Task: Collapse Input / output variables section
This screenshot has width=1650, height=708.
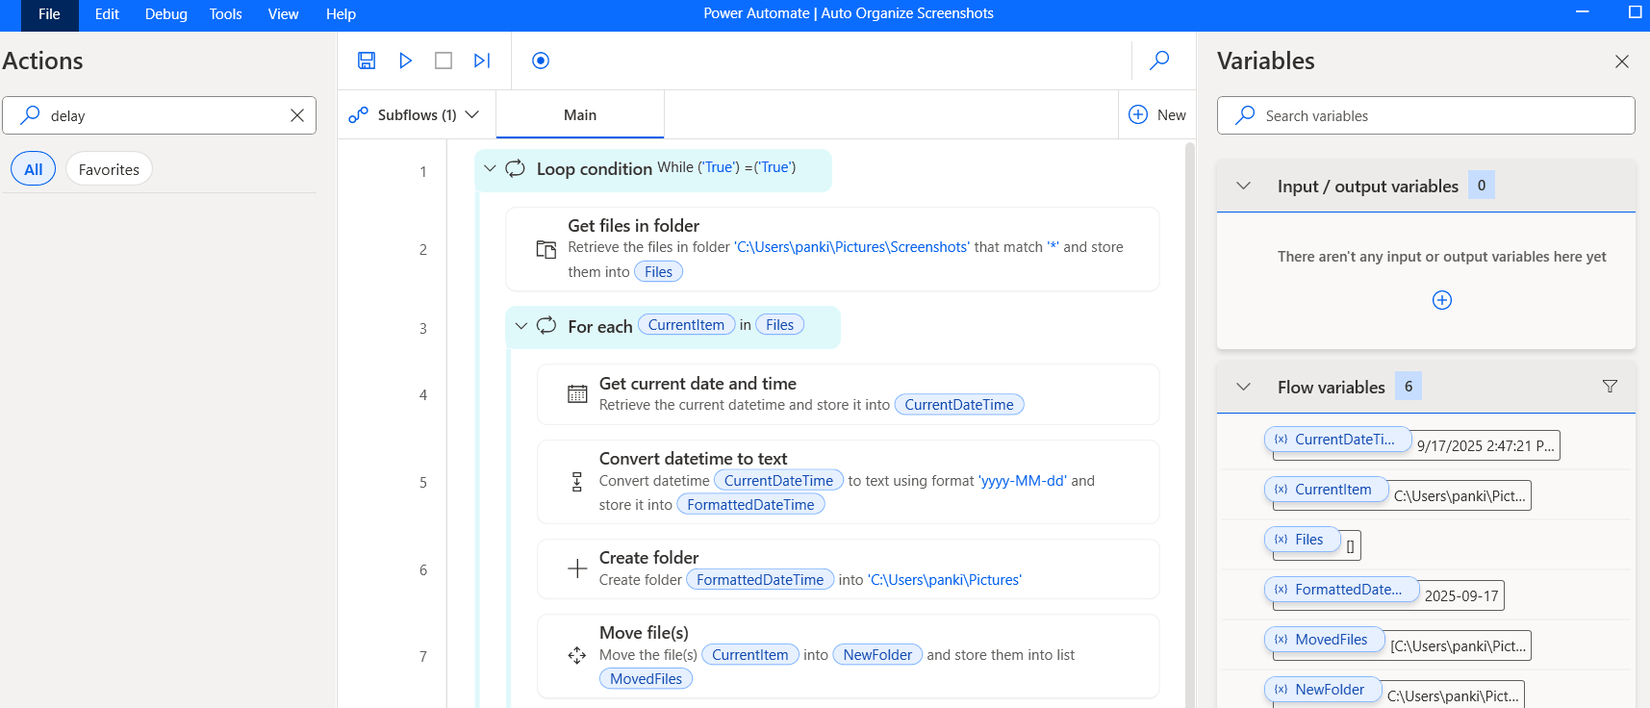Action: pyautogui.click(x=1243, y=186)
